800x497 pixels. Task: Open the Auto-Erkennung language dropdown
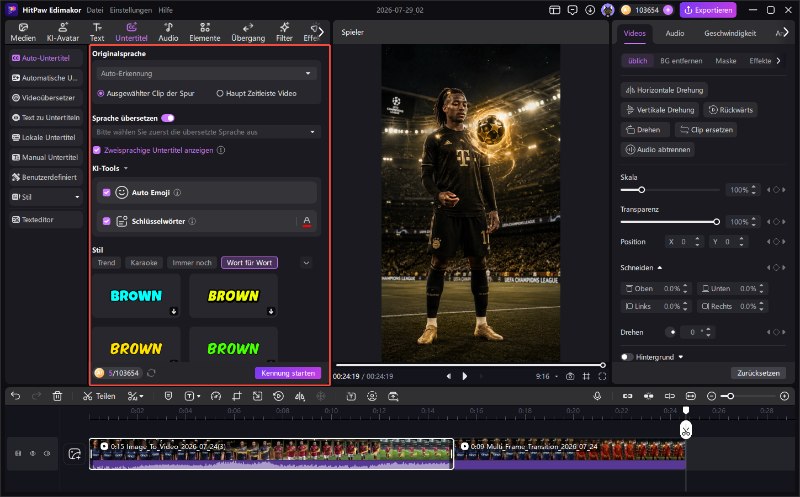pyautogui.click(x=207, y=73)
